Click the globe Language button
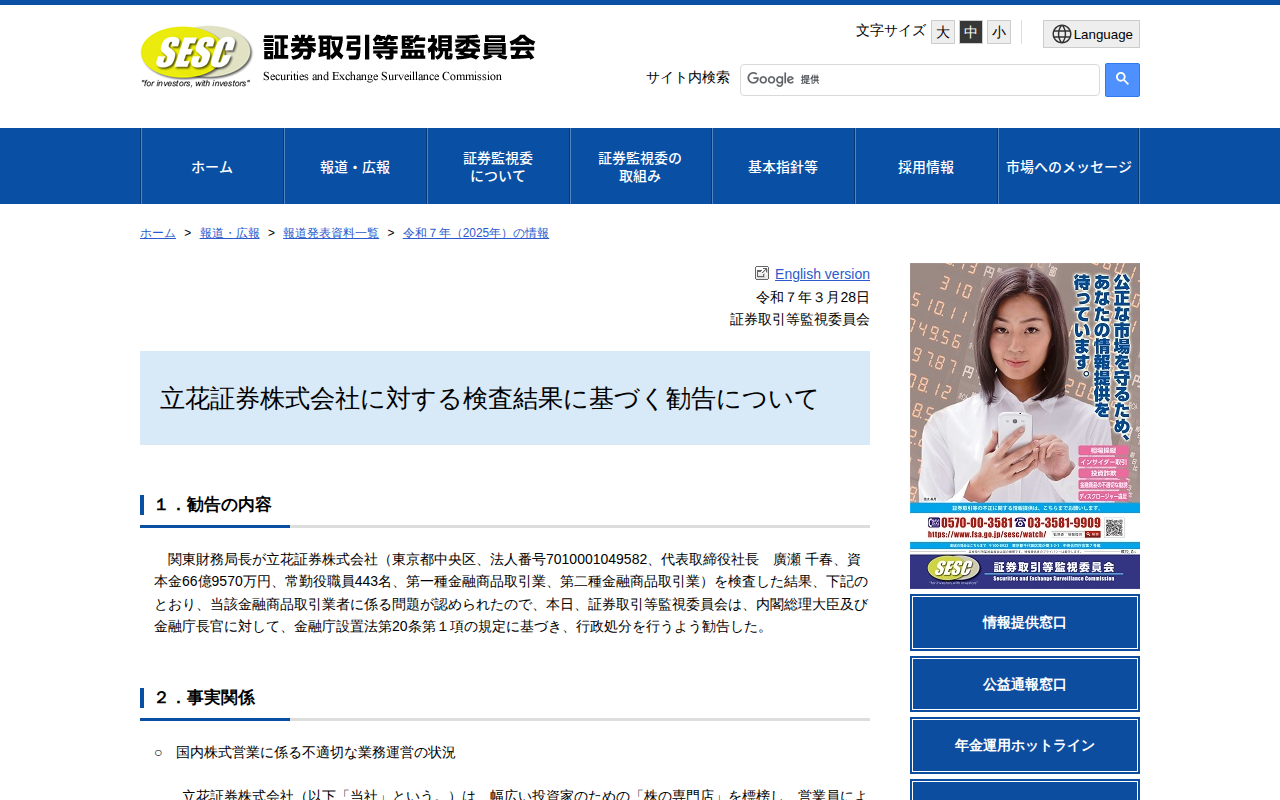 tap(1091, 34)
